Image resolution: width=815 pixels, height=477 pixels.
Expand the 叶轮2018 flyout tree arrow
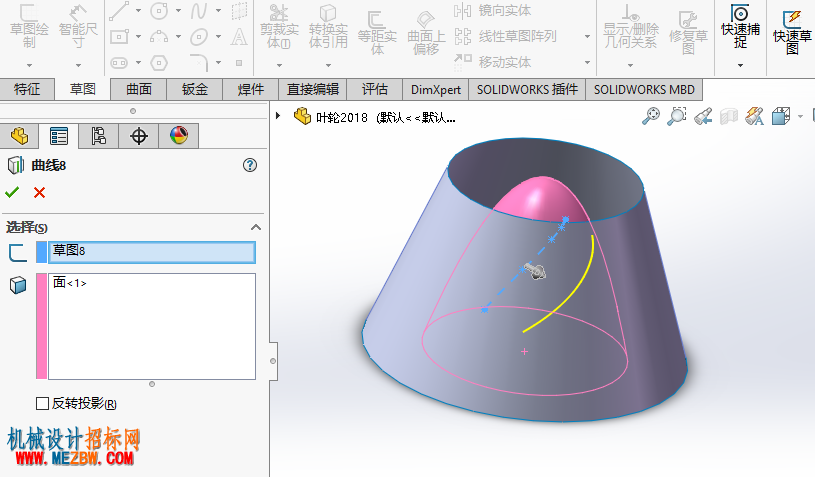278,116
